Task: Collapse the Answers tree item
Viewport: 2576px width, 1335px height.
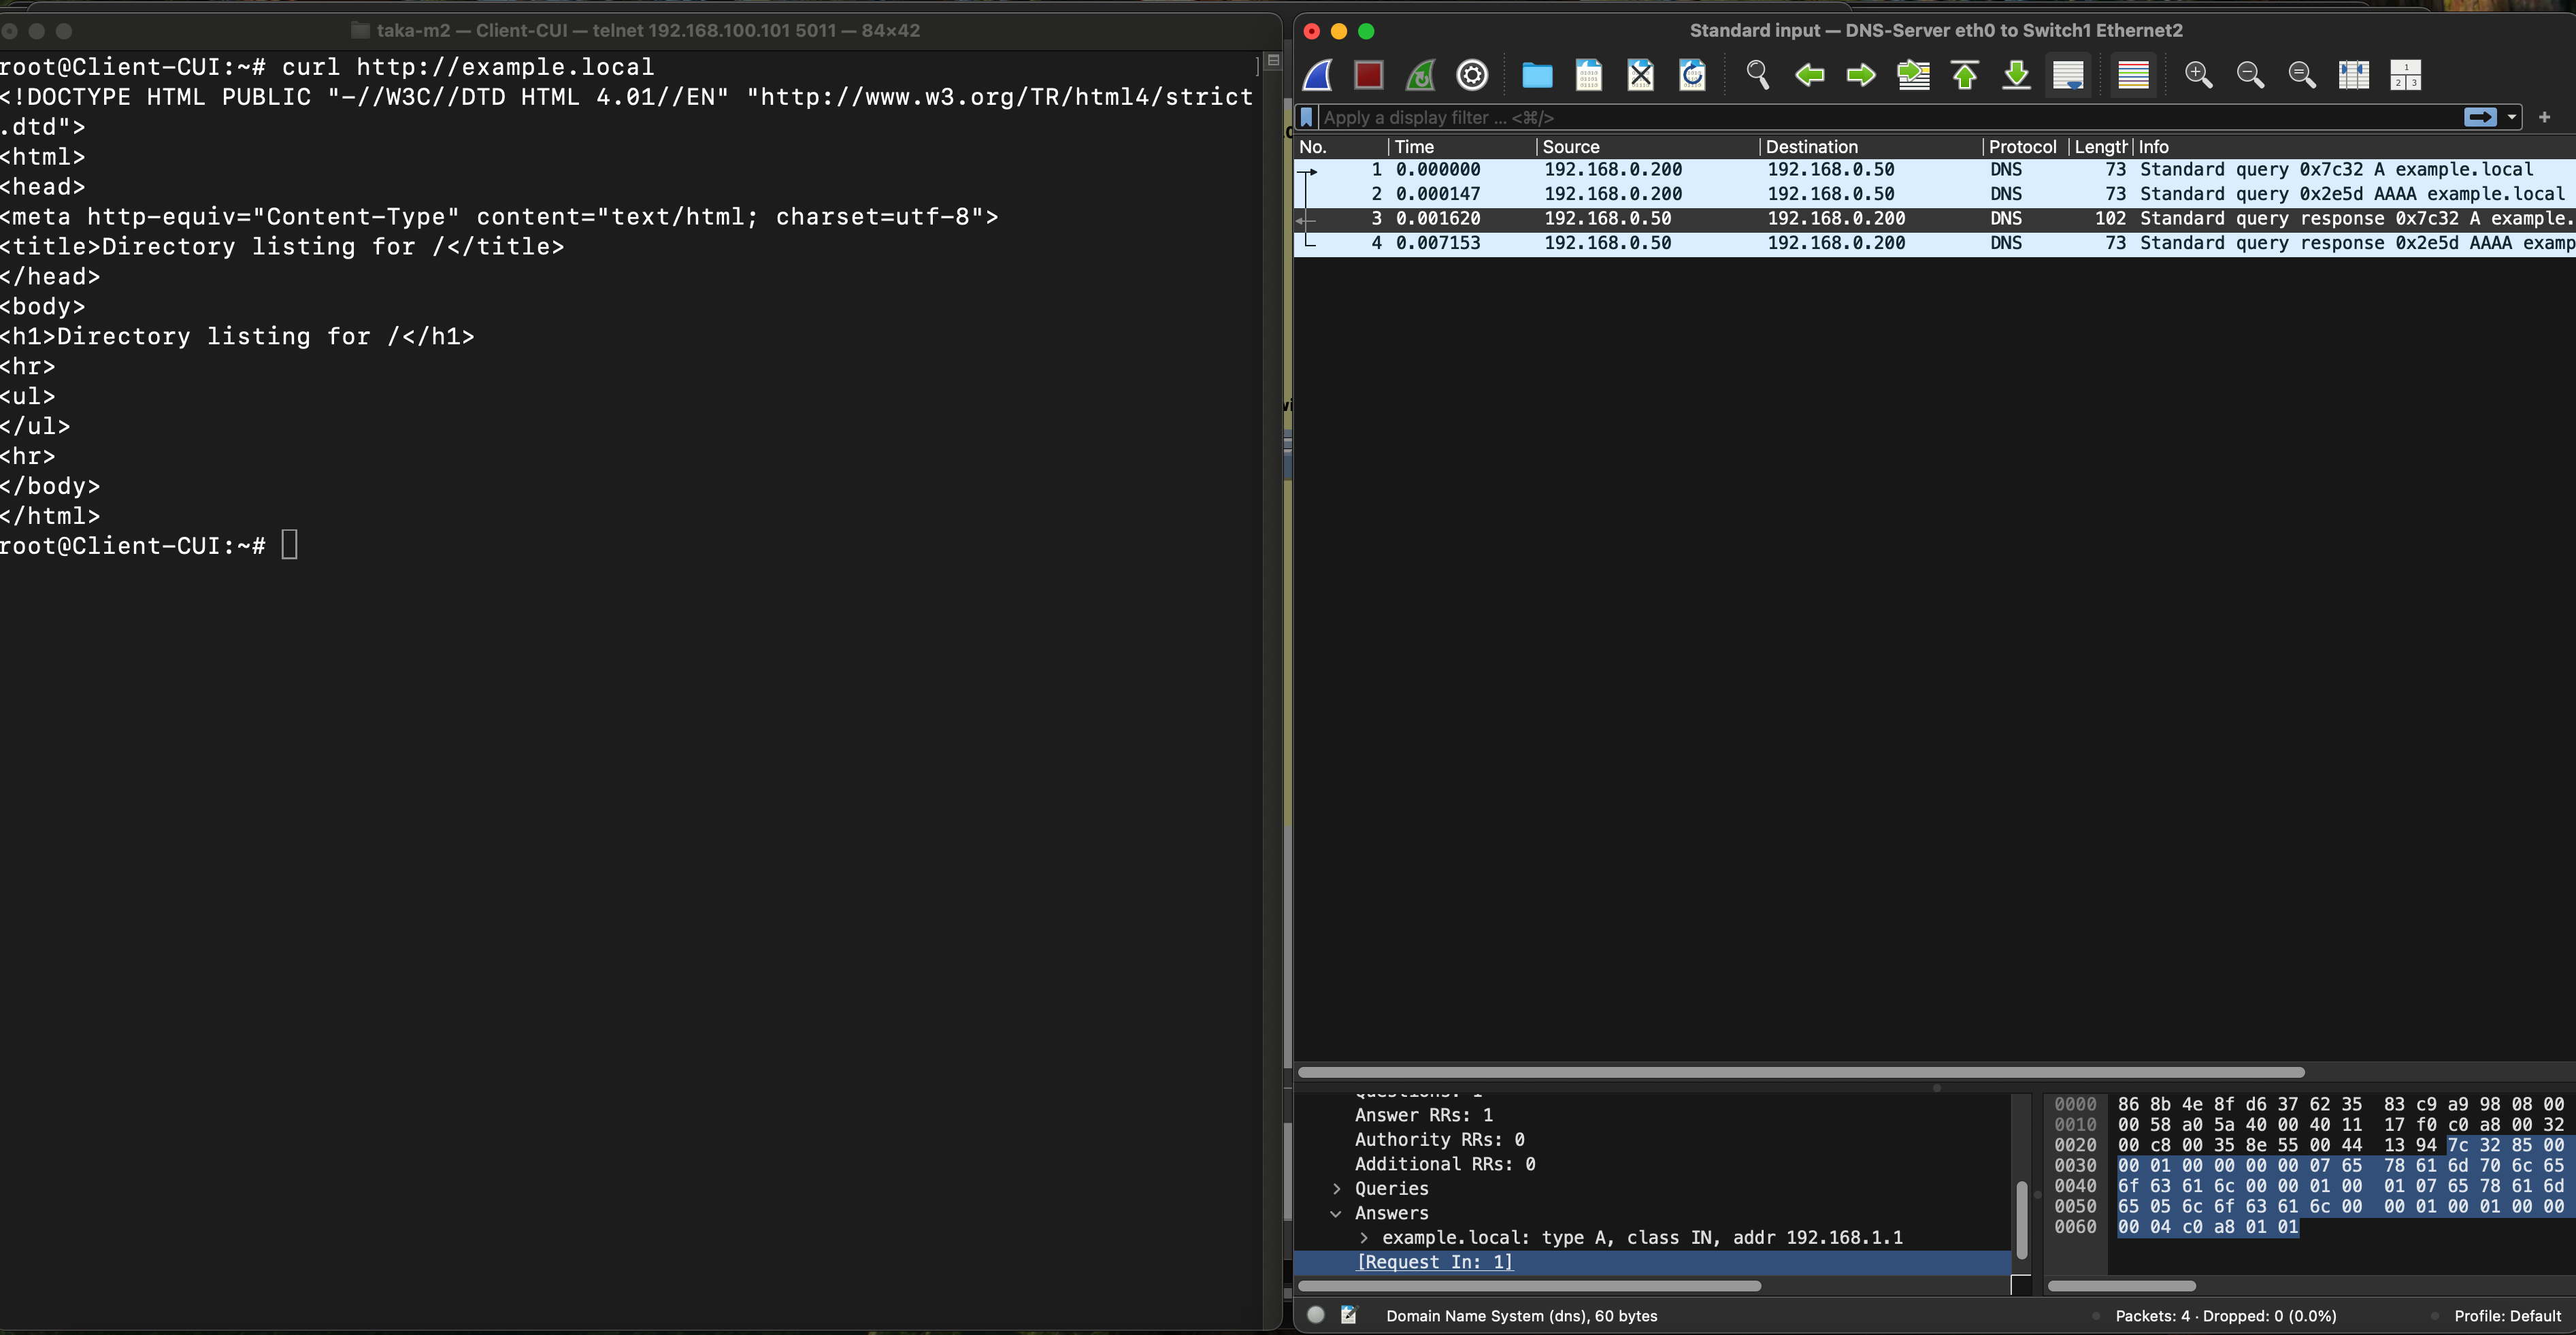Action: click(x=1336, y=1213)
